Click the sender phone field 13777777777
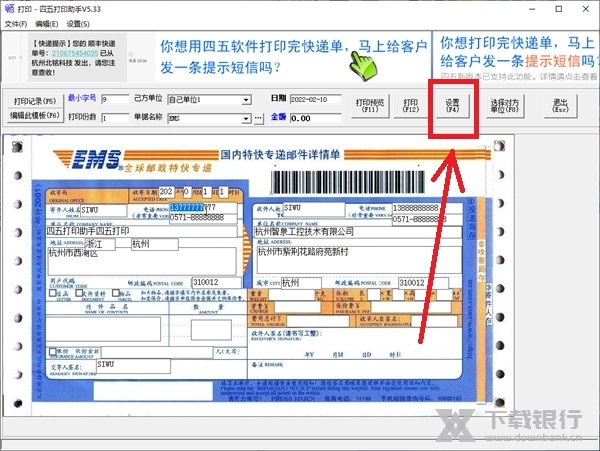Image resolution: width=600 pixels, height=451 pixels. pos(203,208)
